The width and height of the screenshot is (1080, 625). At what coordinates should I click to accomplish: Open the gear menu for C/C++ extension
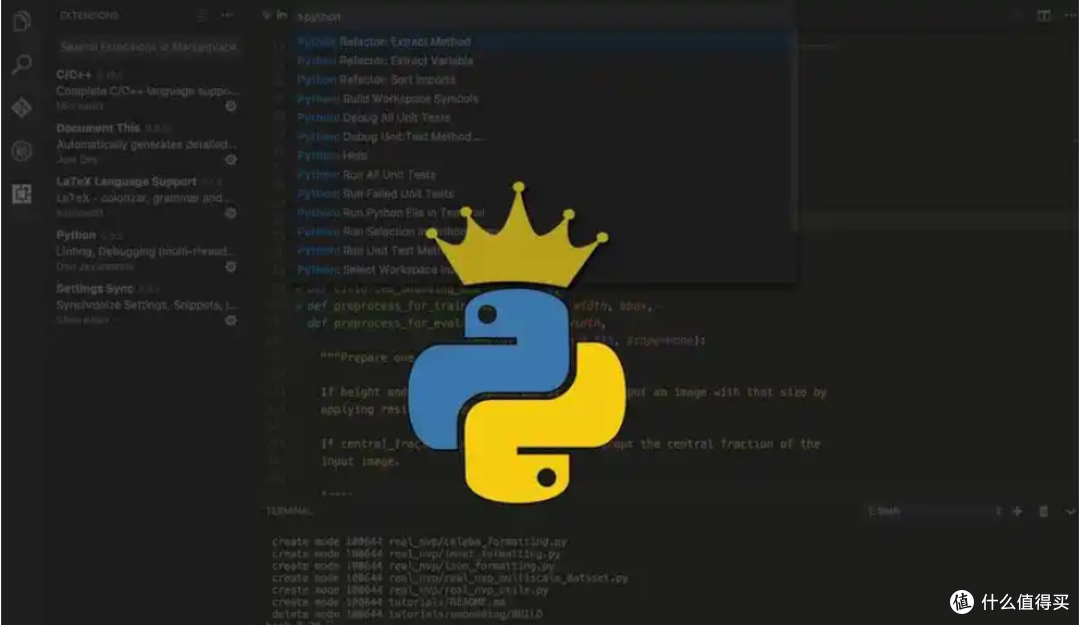coord(231,106)
